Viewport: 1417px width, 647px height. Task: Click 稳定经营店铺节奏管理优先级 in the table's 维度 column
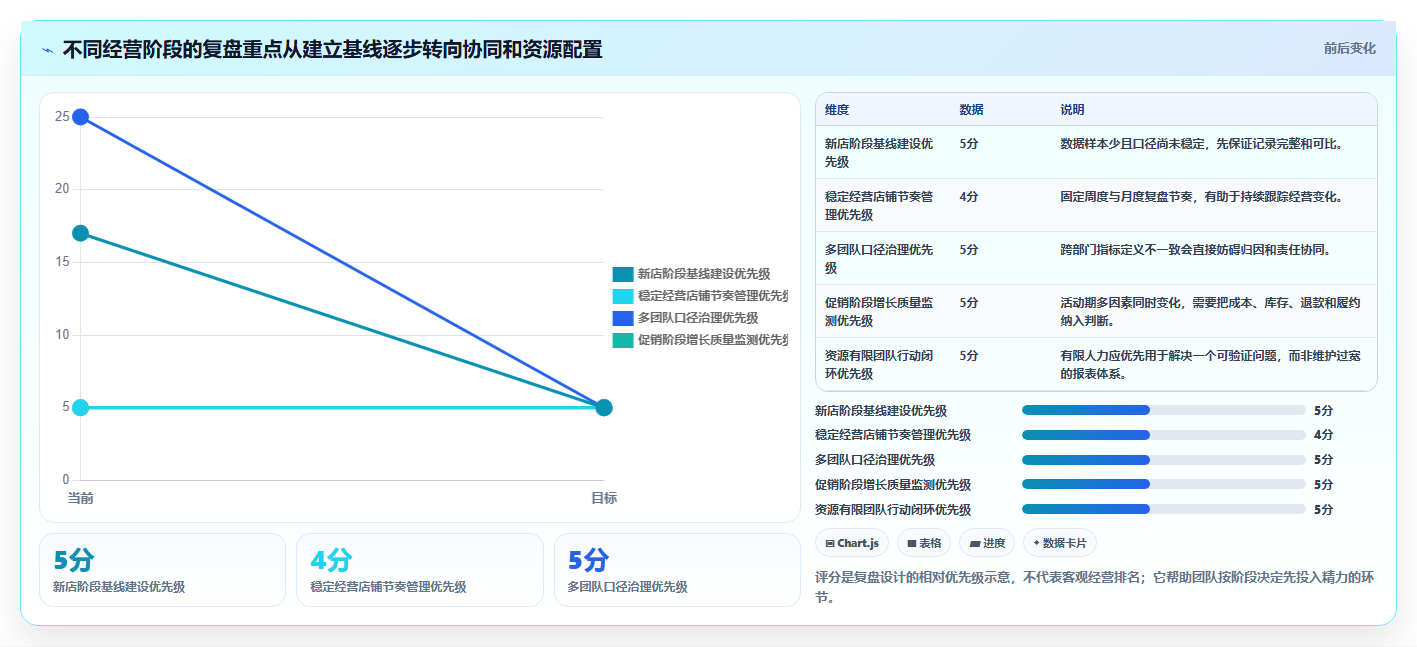[x=879, y=205]
